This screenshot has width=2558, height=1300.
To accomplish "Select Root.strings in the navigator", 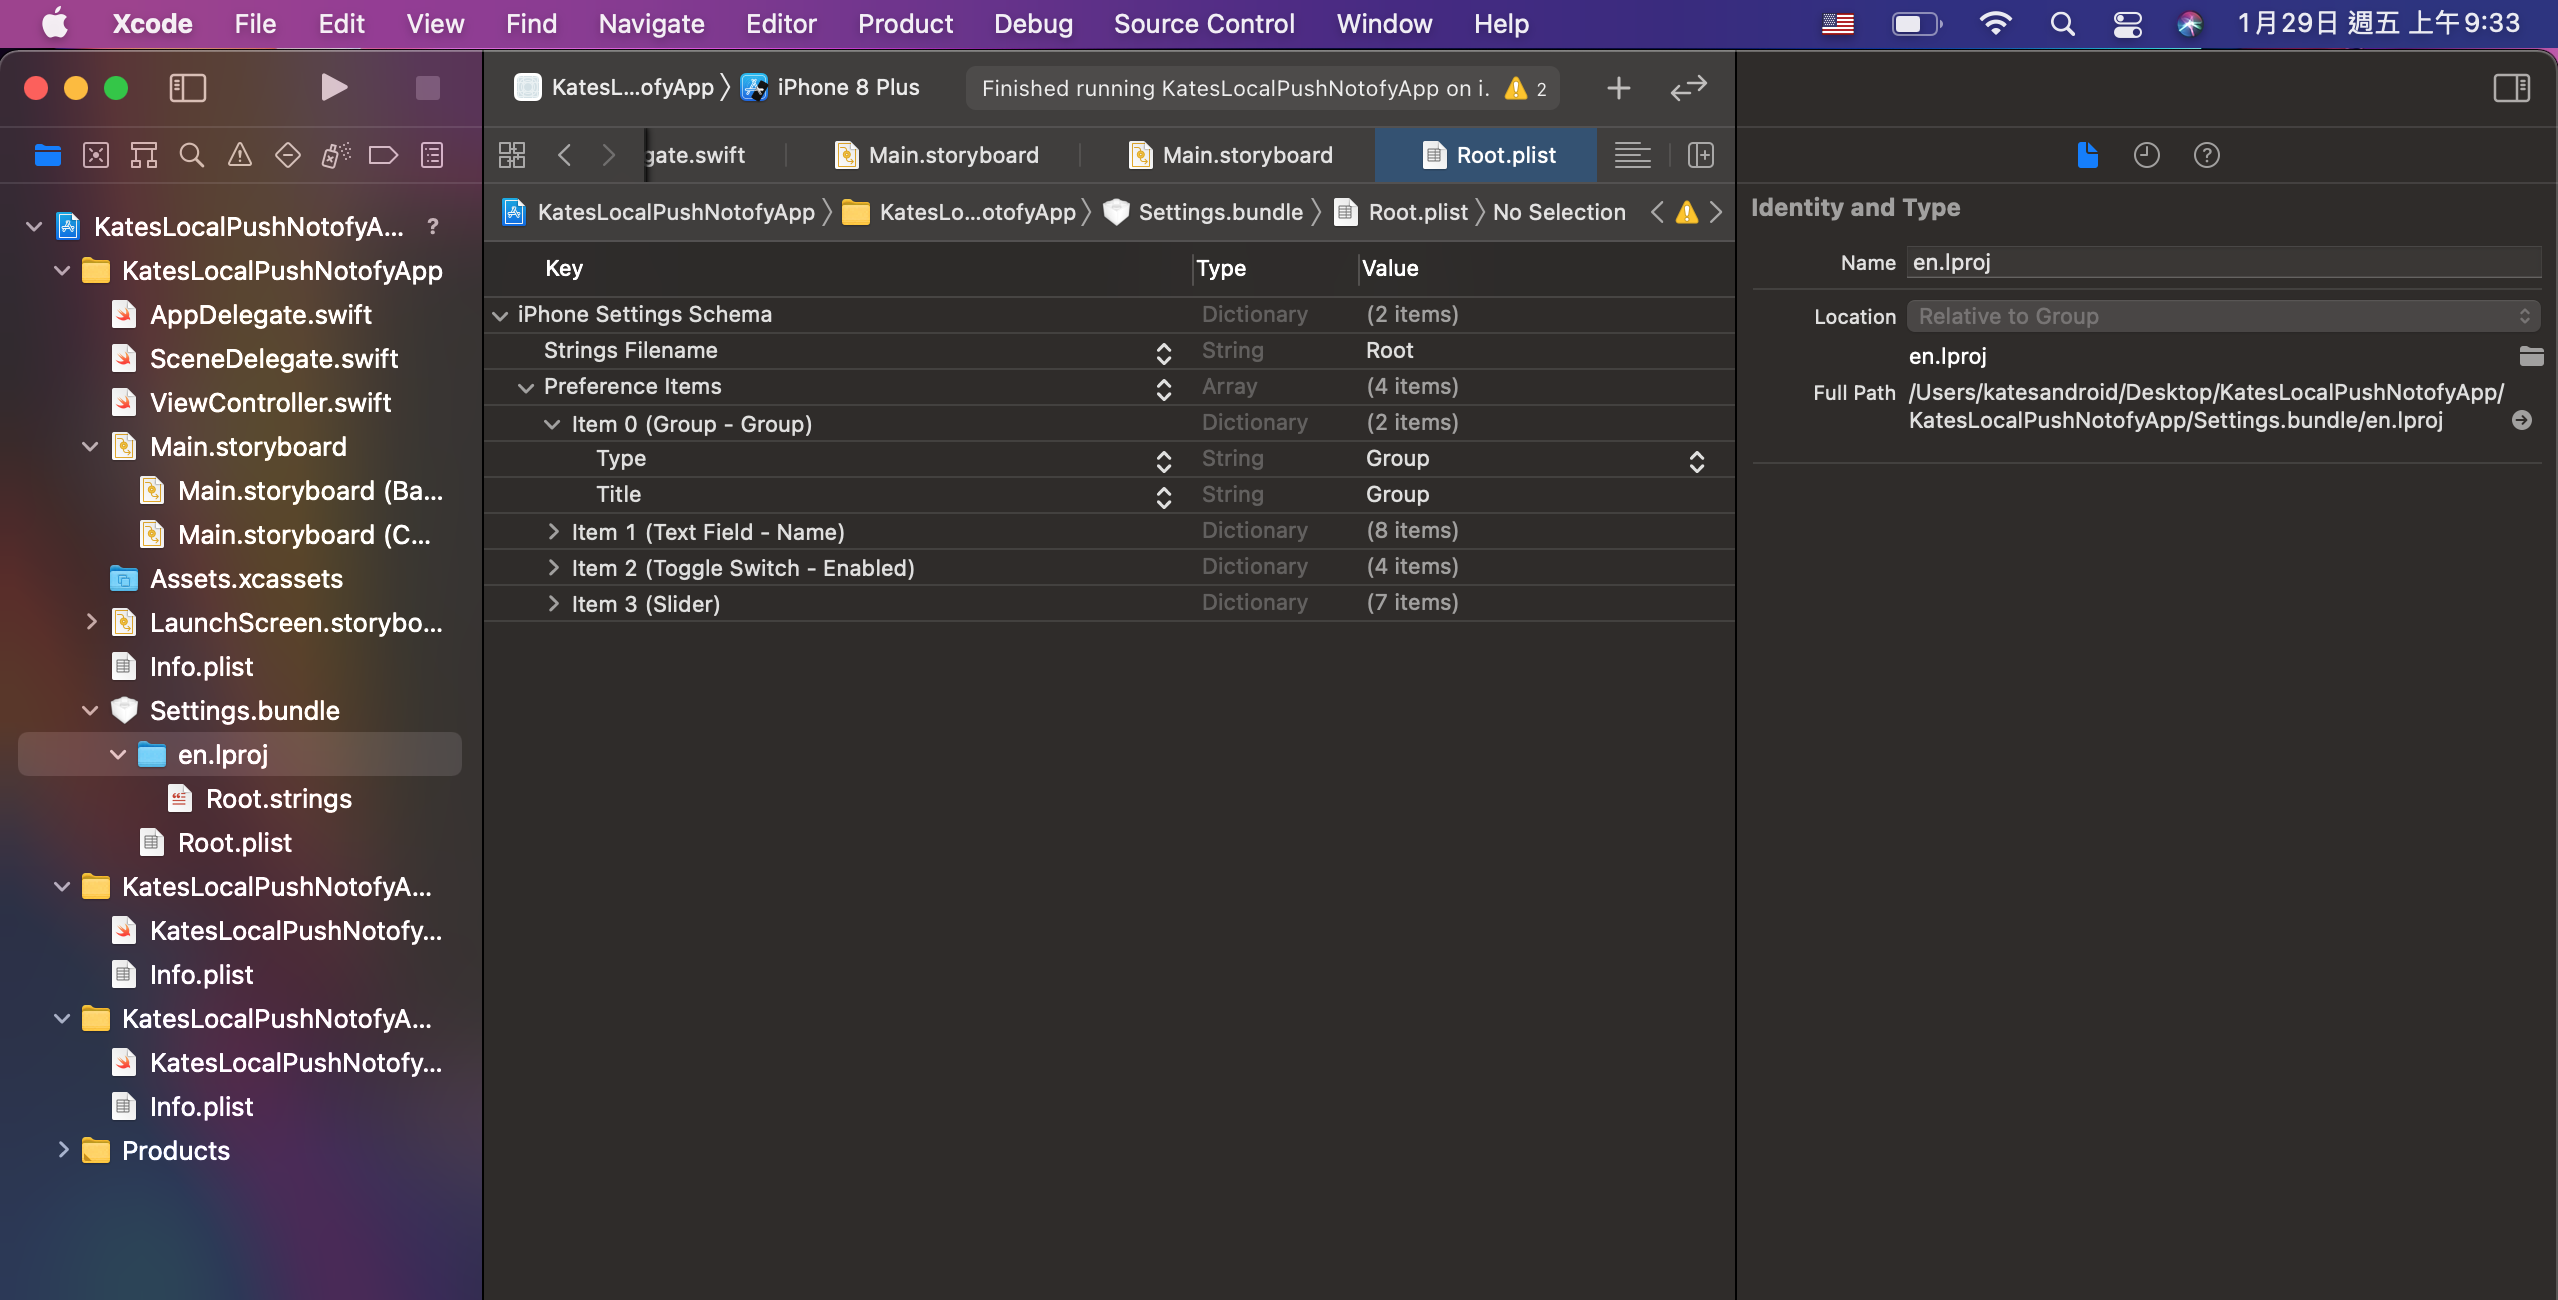I will coord(278,799).
